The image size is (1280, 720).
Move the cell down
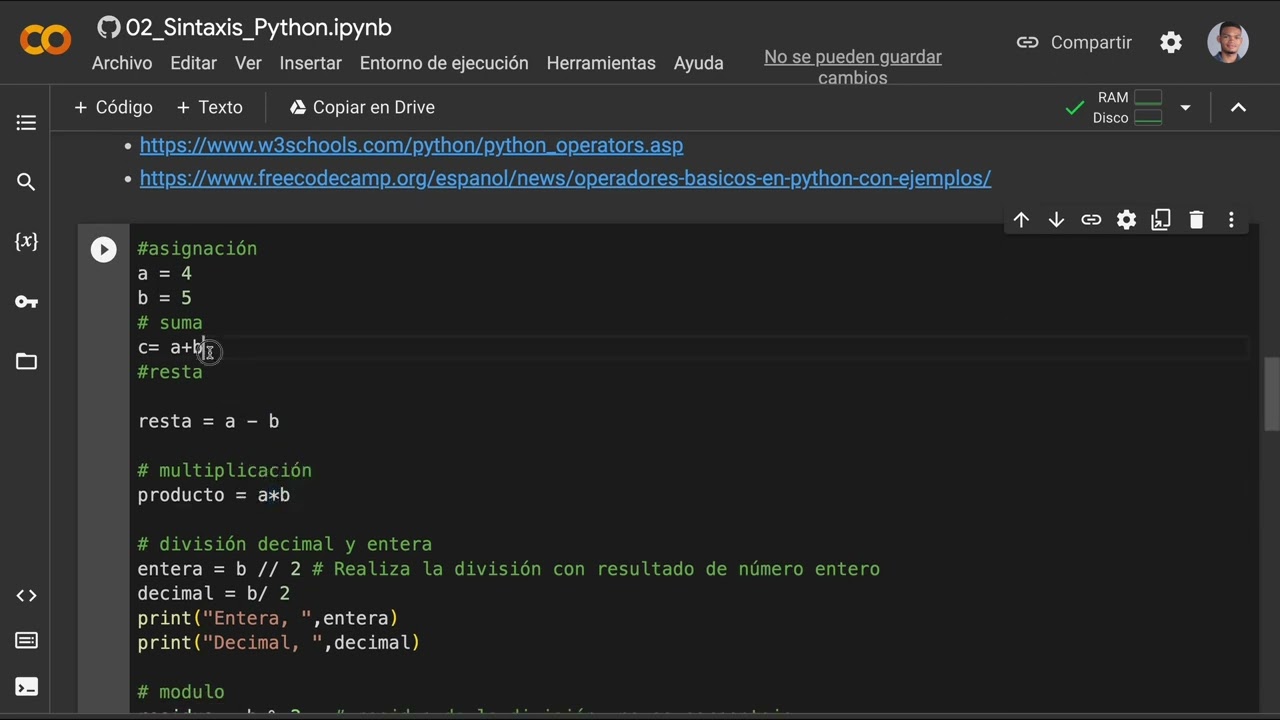(x=1056, y=220)
